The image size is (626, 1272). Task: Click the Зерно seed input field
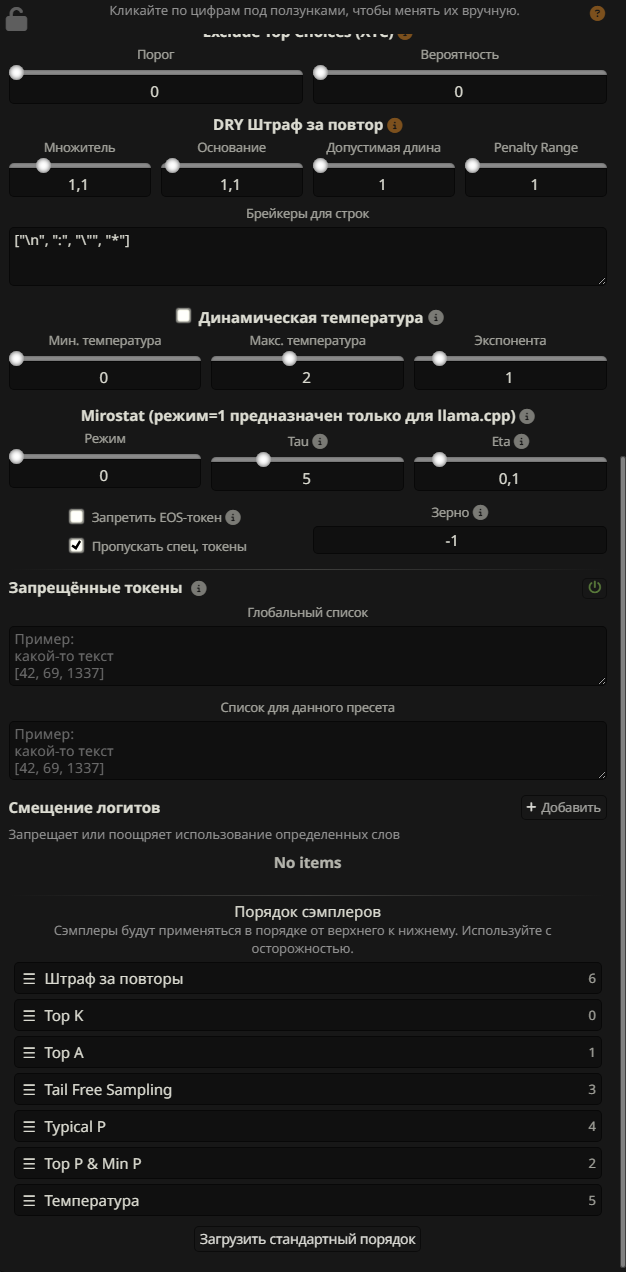click(x=460, y=540)
